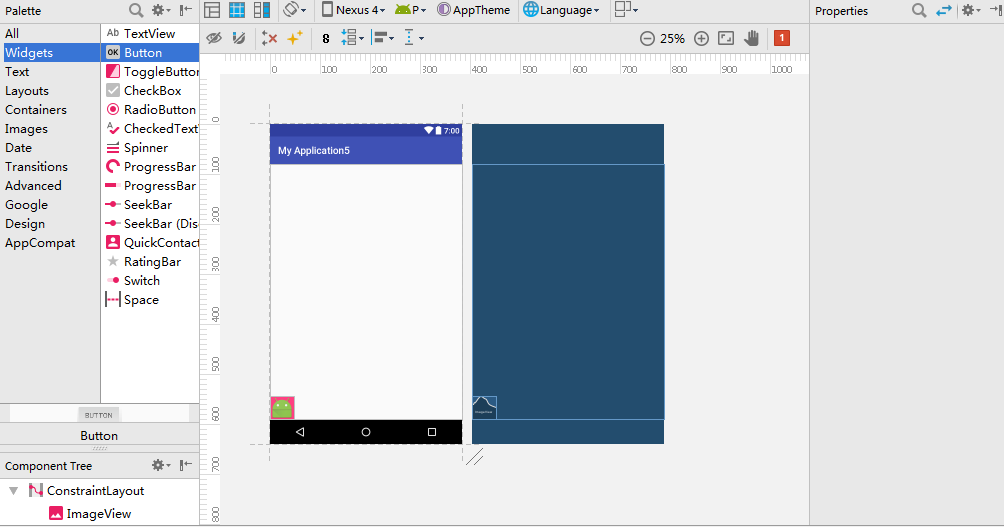Clear all constraints
The width and height of the screenshot is (1004, 527).
pyautogui.click(x=270, y=38)
